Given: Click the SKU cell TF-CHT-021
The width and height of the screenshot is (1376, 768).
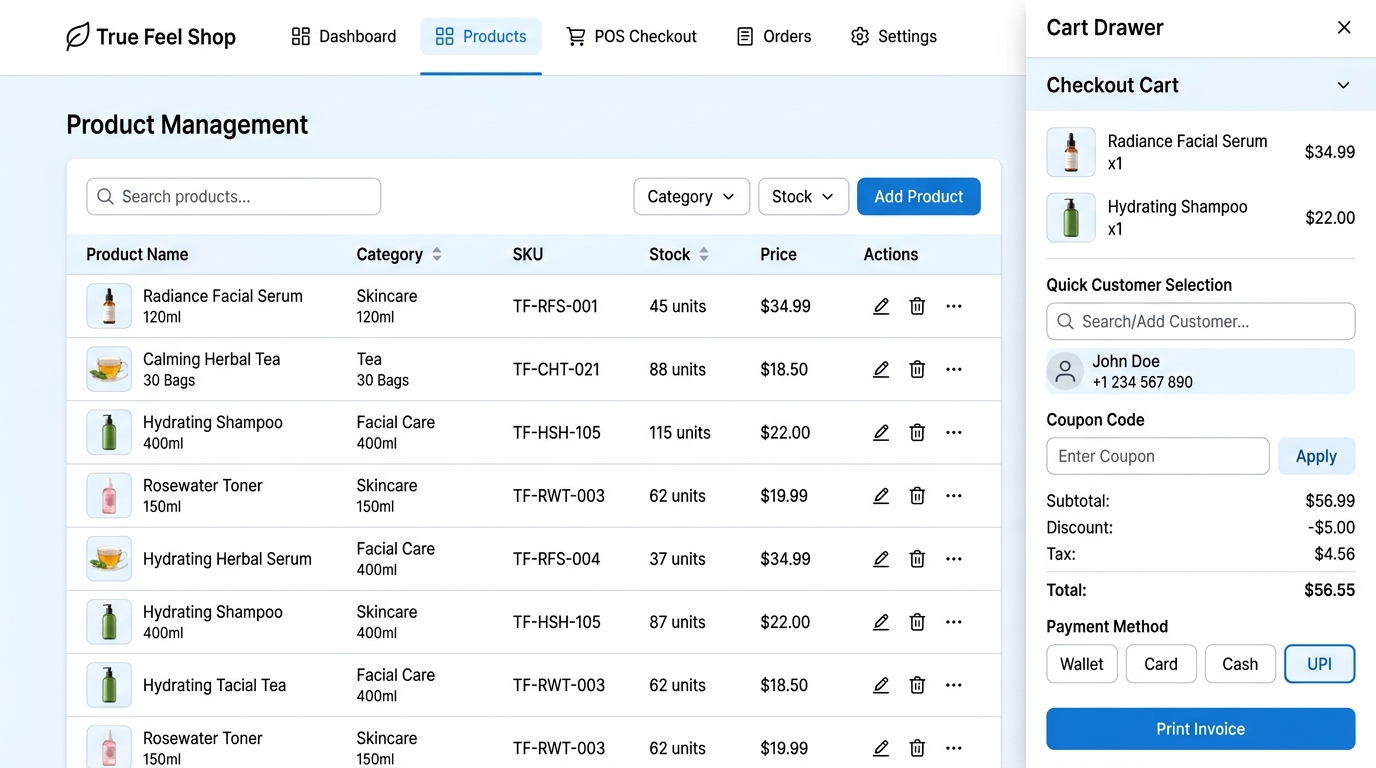Looking at the screenshot, I should [x=556, y=369].
